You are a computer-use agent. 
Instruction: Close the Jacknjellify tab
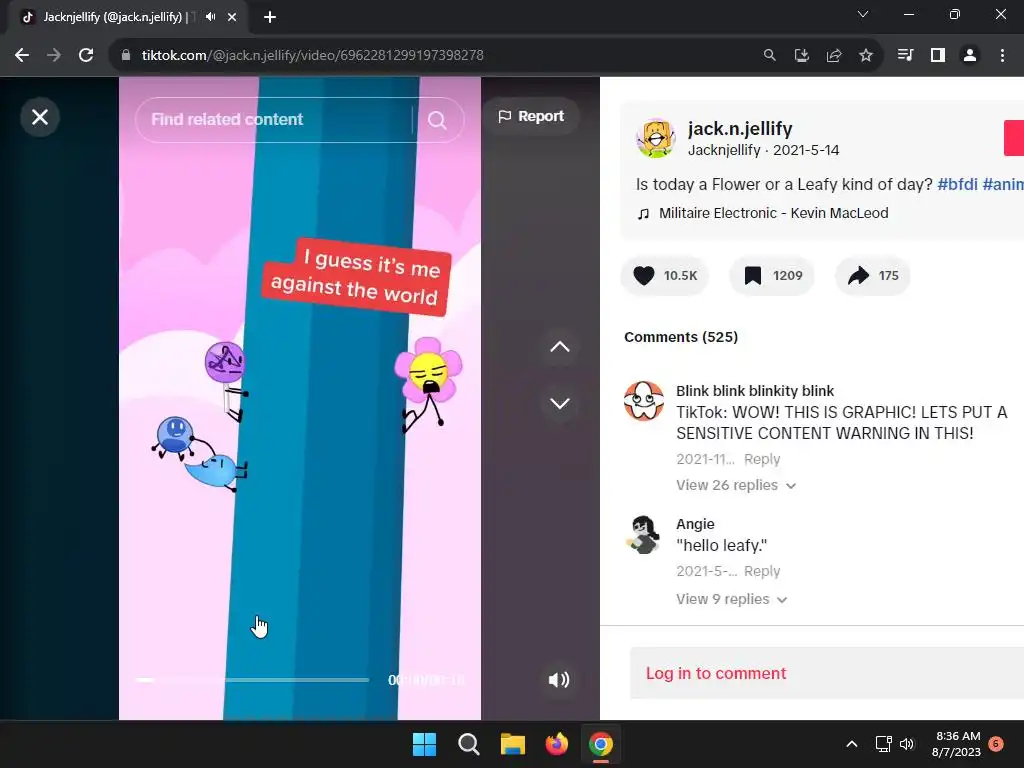pos(232,17)
